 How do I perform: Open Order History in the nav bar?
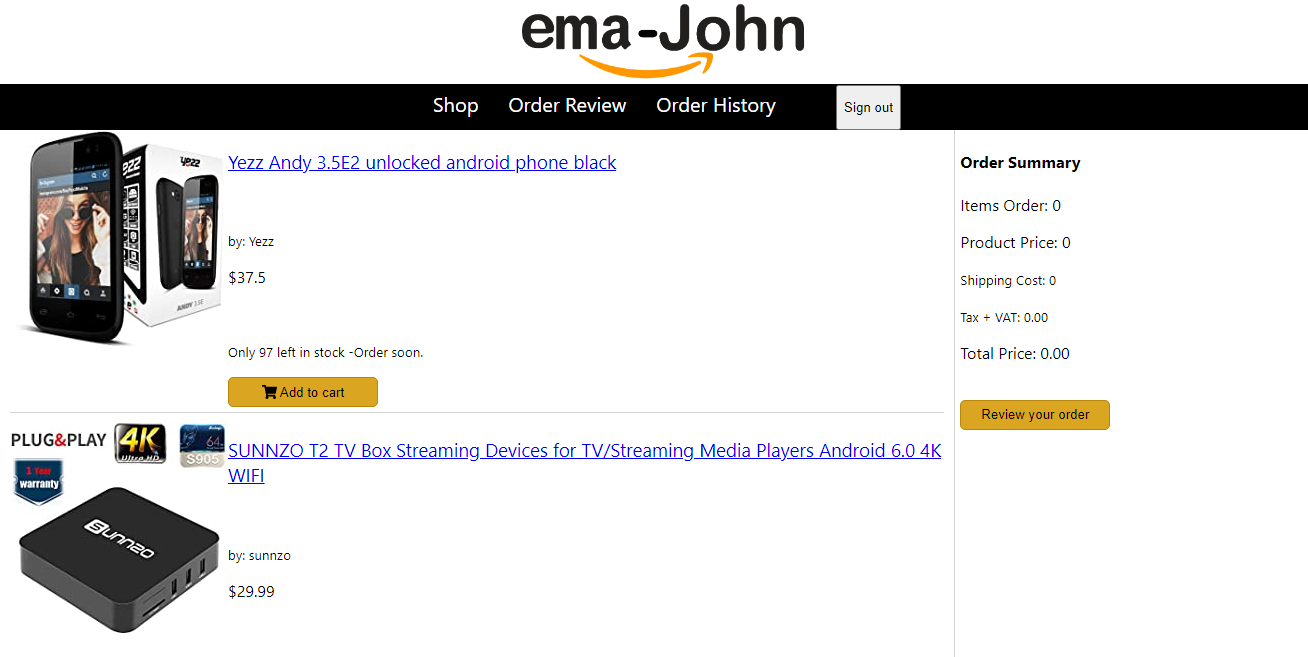point(716,106)
